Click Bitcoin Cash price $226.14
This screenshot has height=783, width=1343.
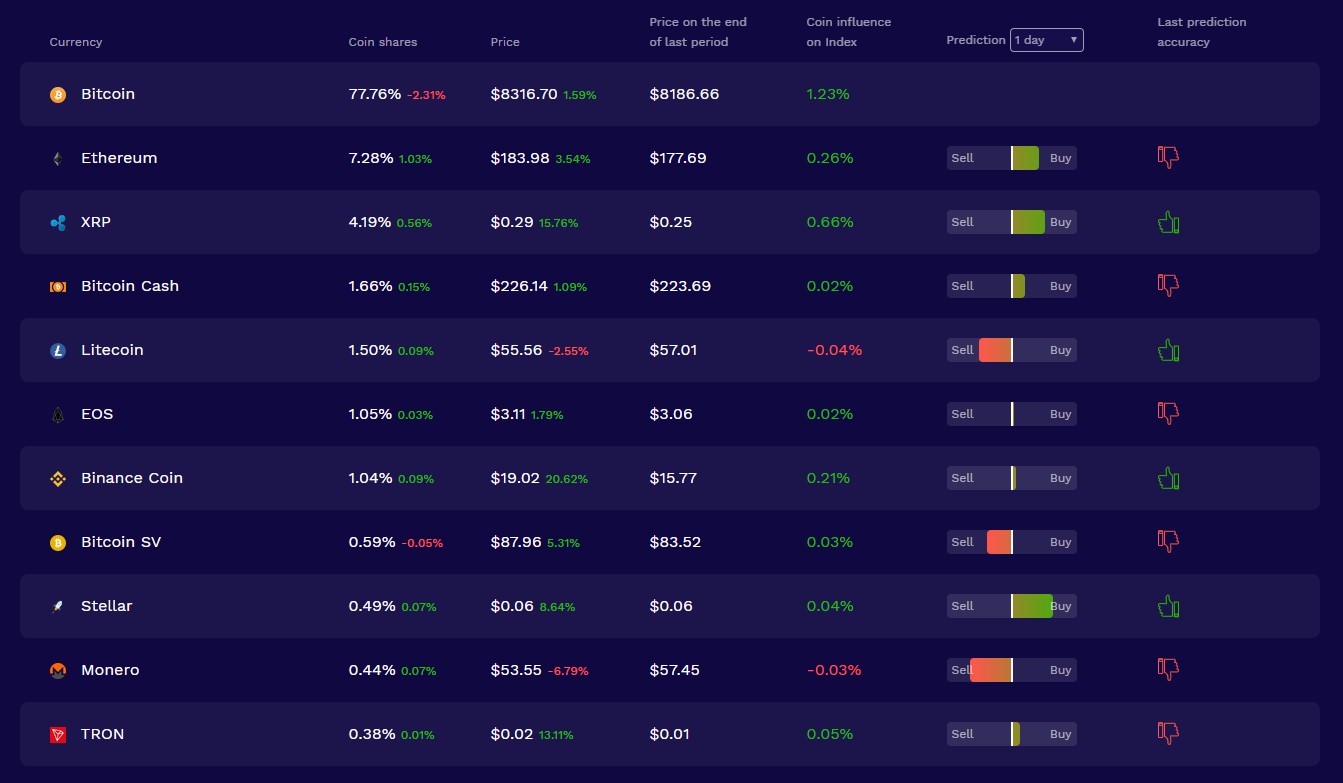519,286
